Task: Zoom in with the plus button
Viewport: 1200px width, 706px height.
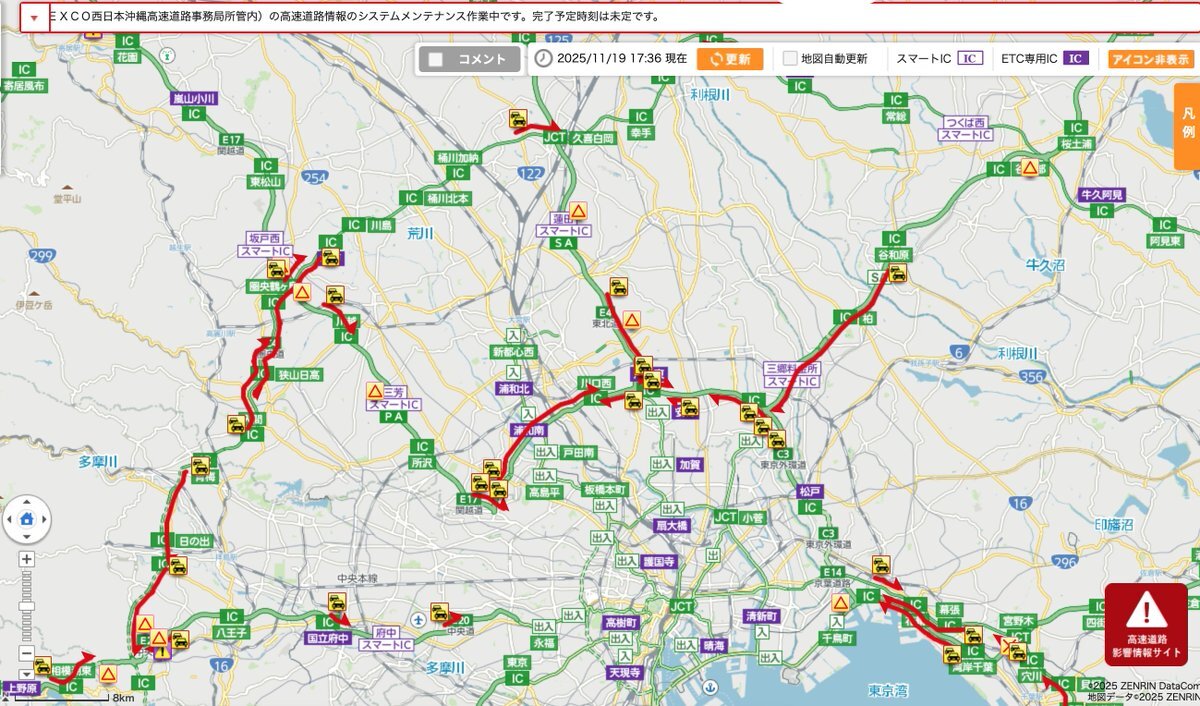Action: point(27,559)
